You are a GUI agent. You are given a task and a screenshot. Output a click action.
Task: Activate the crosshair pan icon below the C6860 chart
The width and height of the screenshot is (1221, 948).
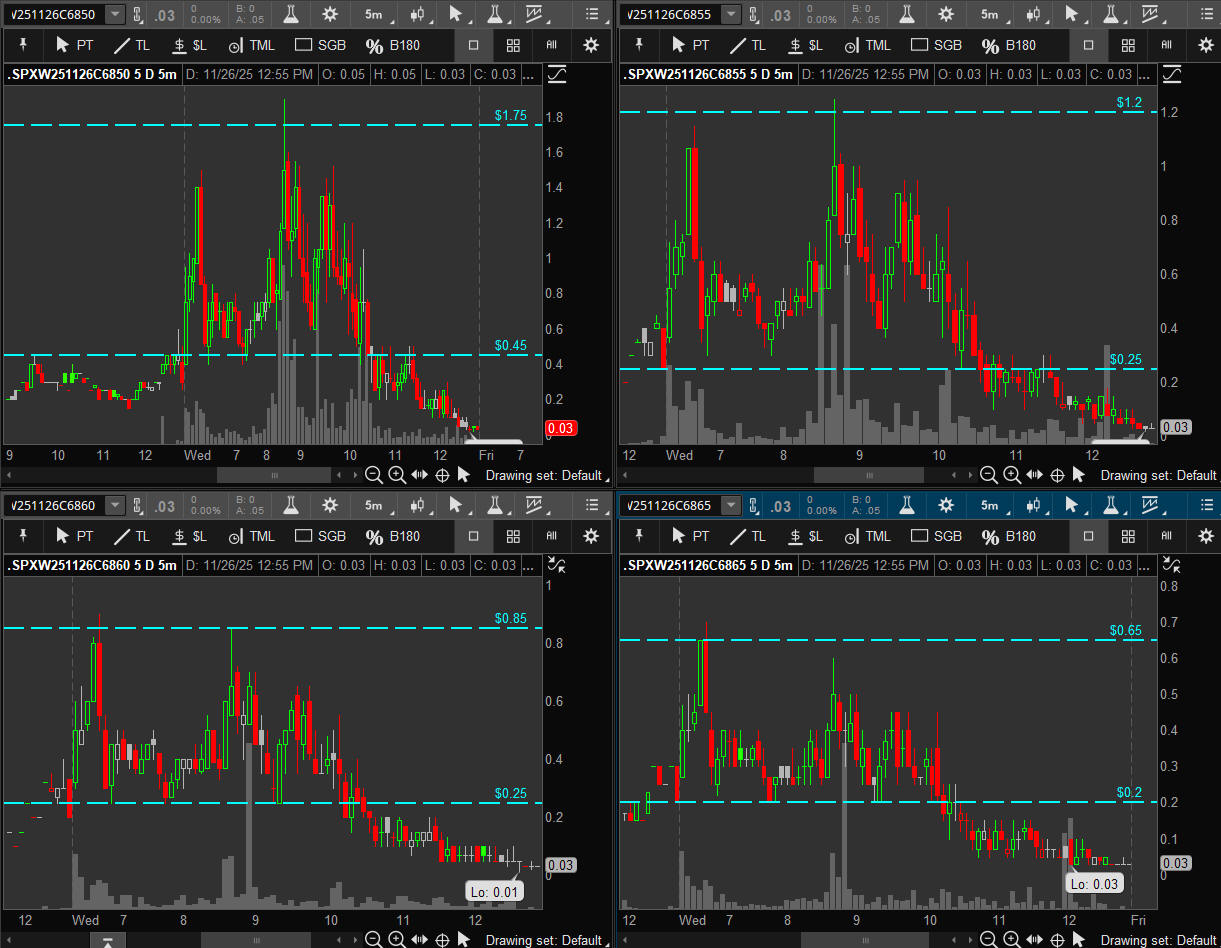pyautogui.click(x=441, y=939)
